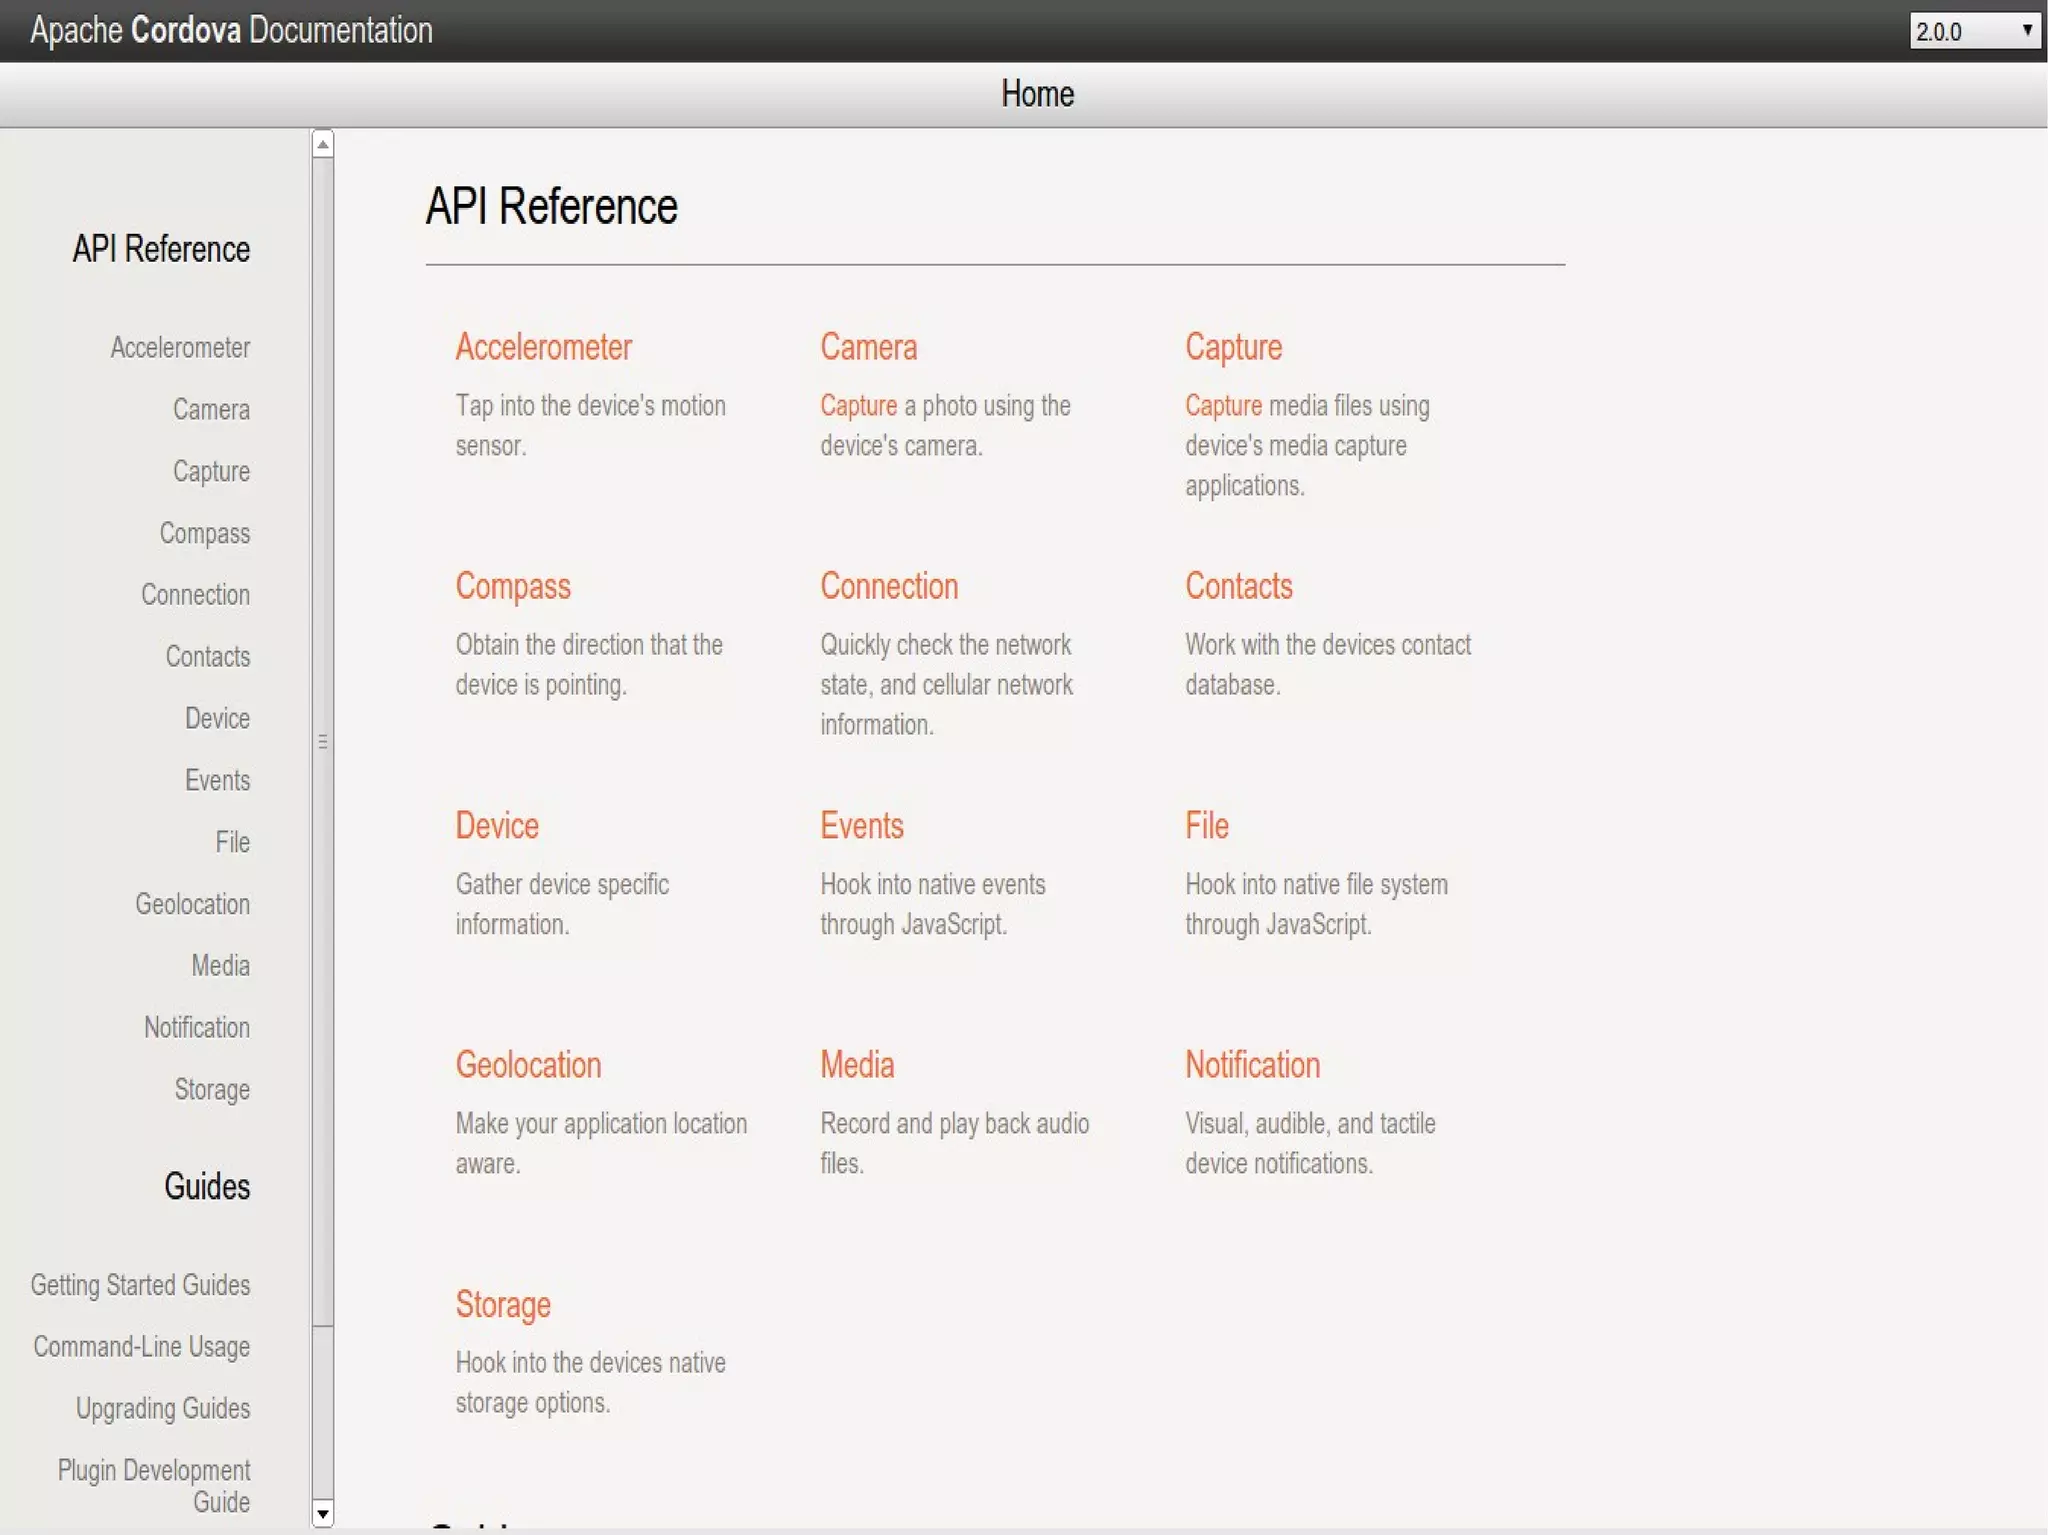Open the Connection heading link
The image size is (2048, 1535).
[888, 586]
